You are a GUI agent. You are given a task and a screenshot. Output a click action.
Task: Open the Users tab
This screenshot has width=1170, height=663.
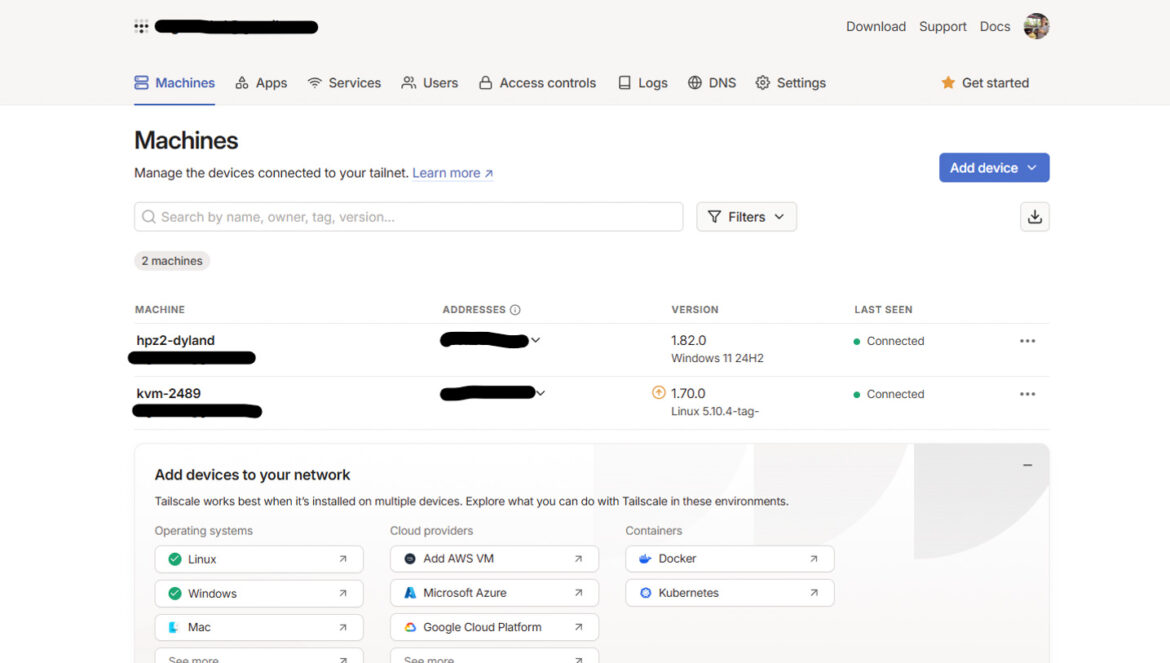[x=430, y=83]
